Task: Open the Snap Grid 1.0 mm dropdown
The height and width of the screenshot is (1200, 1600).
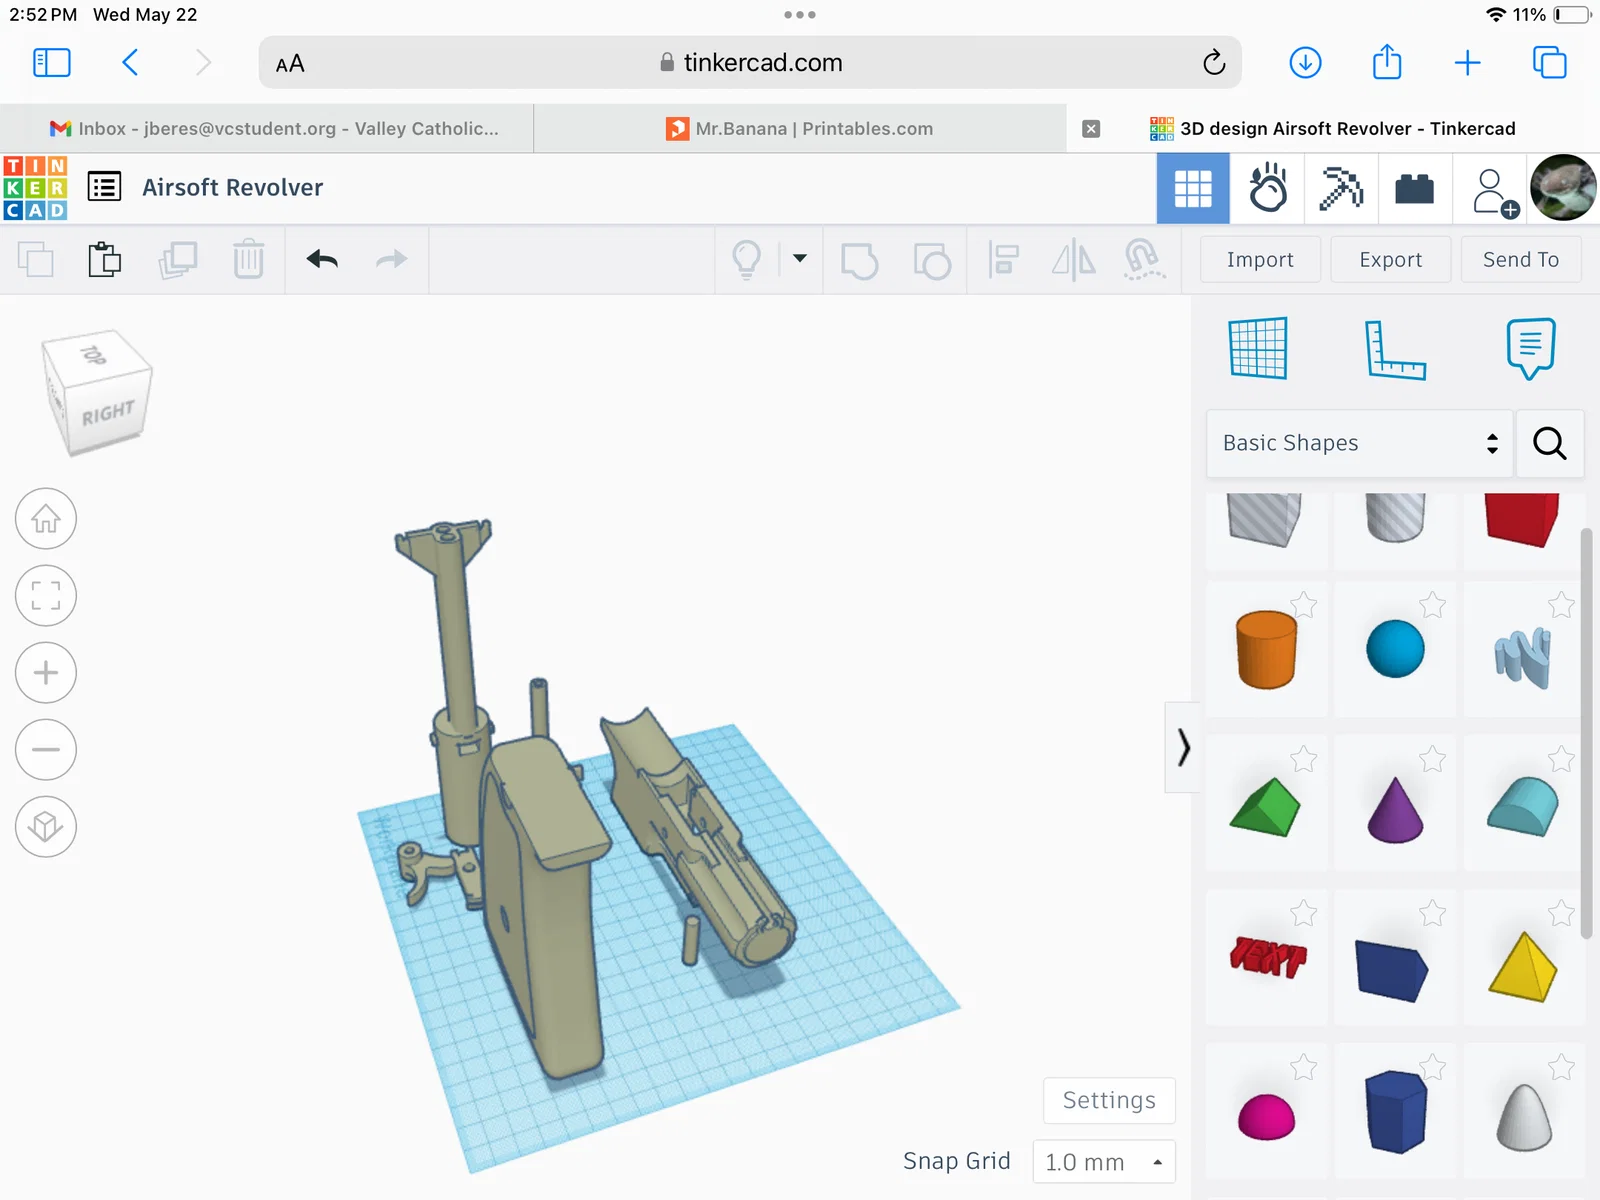Action: pyautogui.click(x=1104, y=1162)
